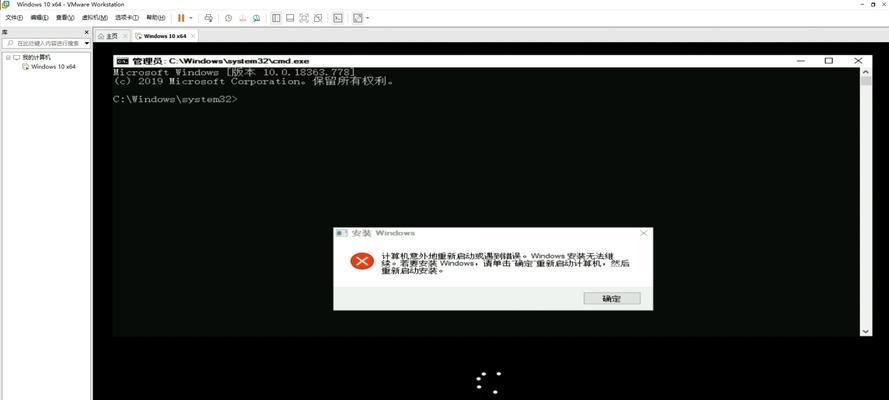This screenshot has width=889, height=400.
Task: Click the 确定 button in the error dialog
Action: click(612, 299)
